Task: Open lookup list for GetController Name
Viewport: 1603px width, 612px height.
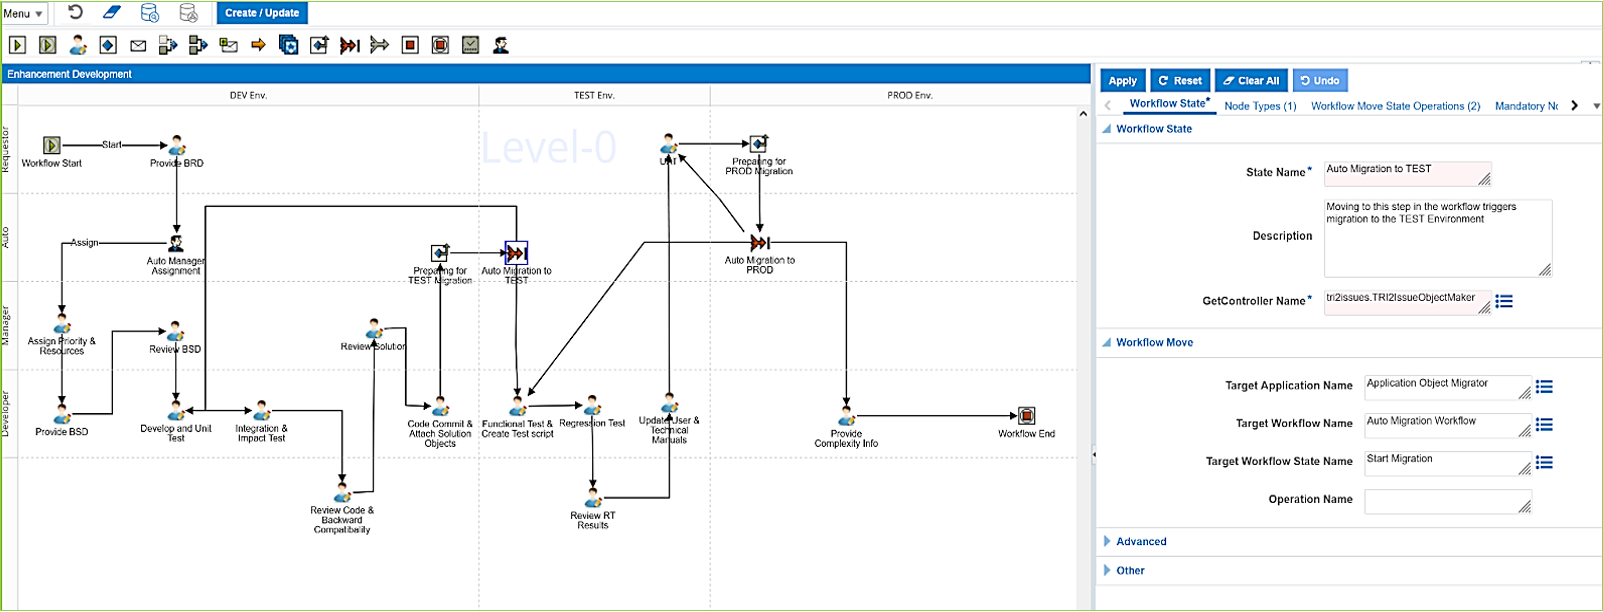Action: pos(1504,301)
